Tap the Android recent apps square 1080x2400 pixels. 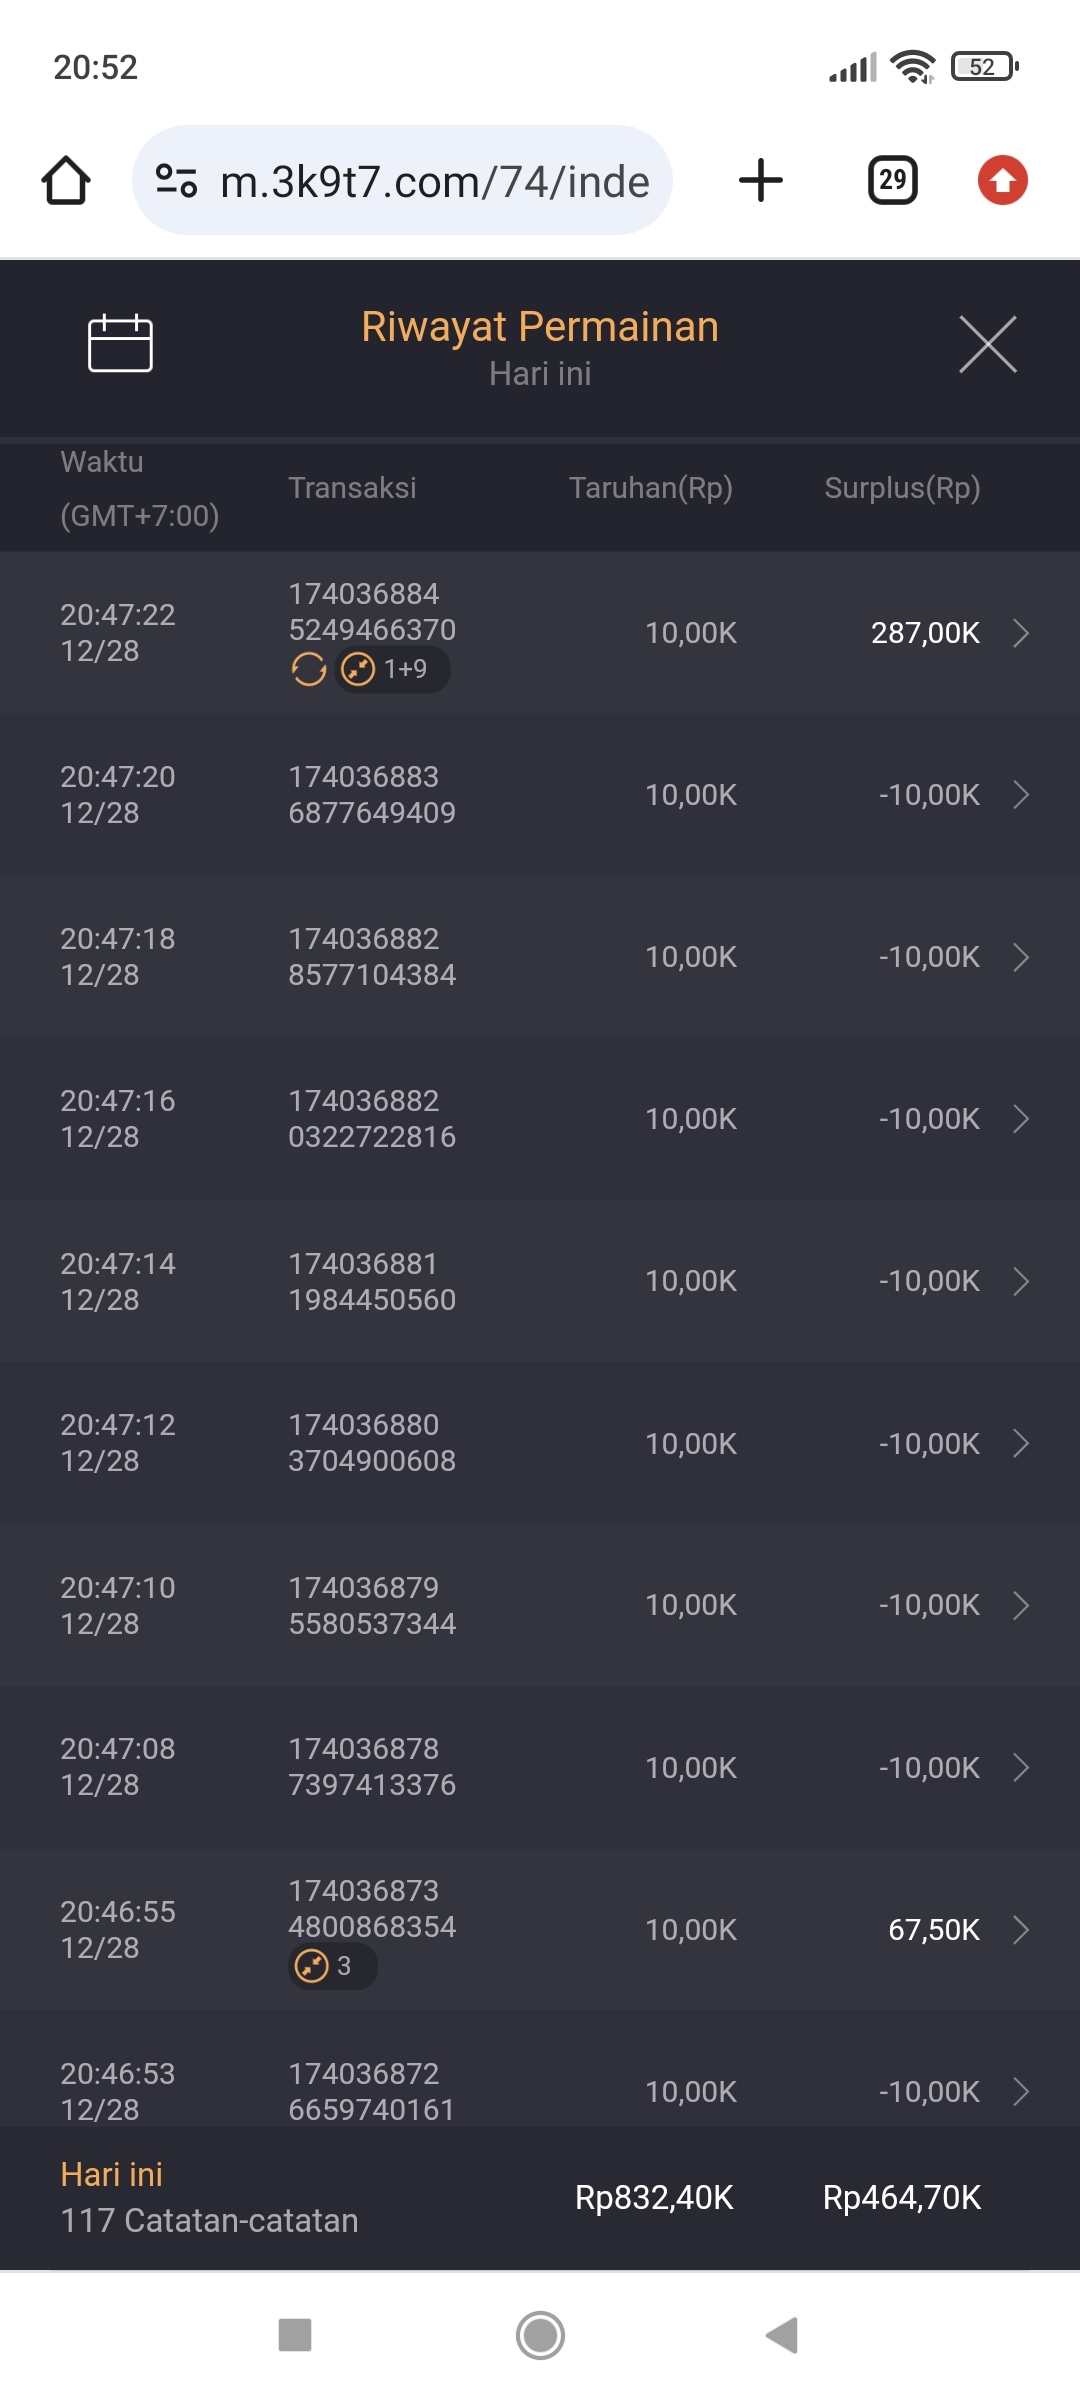pyautogui.click(x=295, y=2335)
